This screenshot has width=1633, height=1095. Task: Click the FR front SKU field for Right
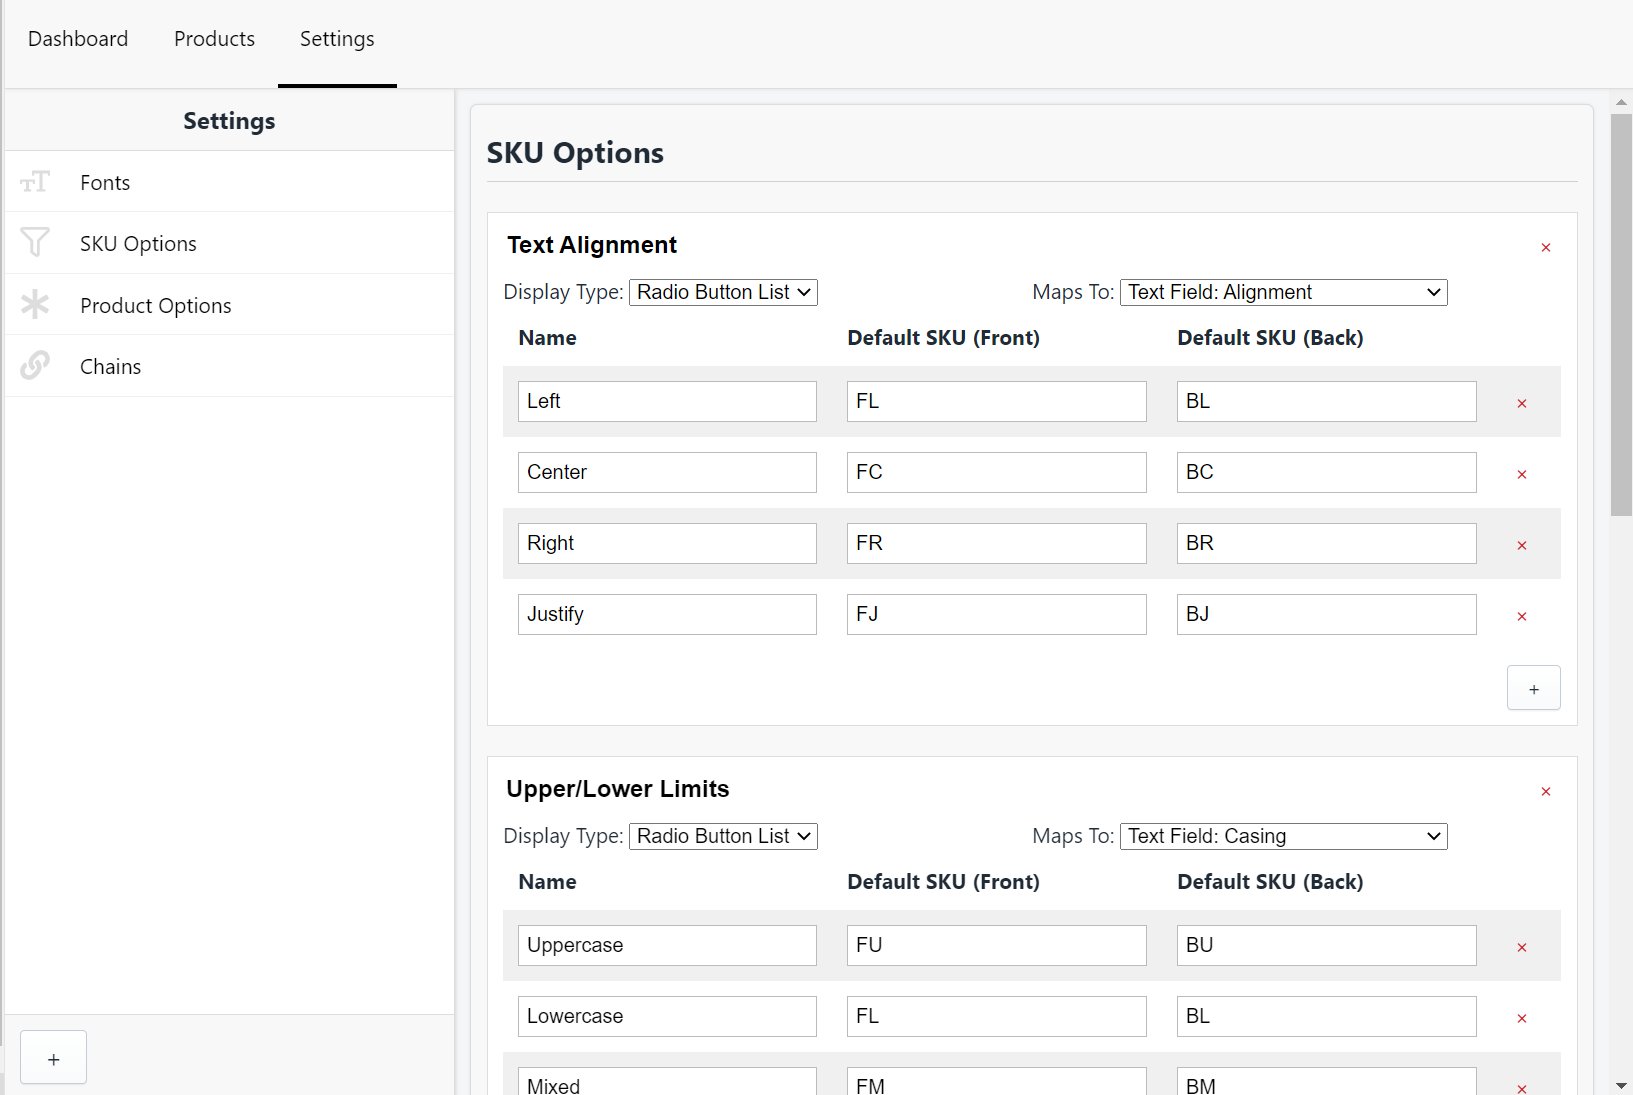[996, 543]
